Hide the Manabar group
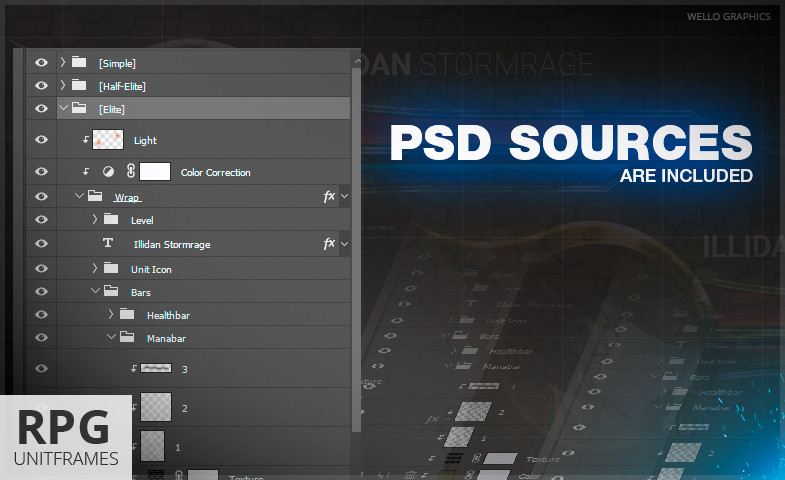 pos(42,338)
